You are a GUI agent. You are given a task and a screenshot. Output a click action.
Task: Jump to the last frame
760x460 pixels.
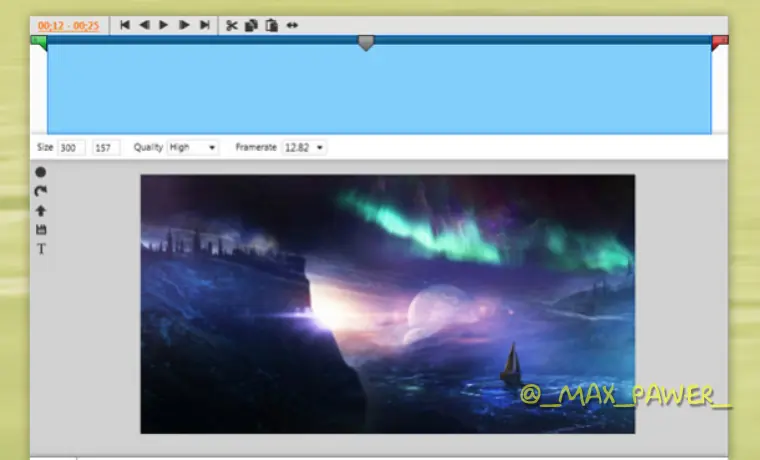[x=205, y=25]
